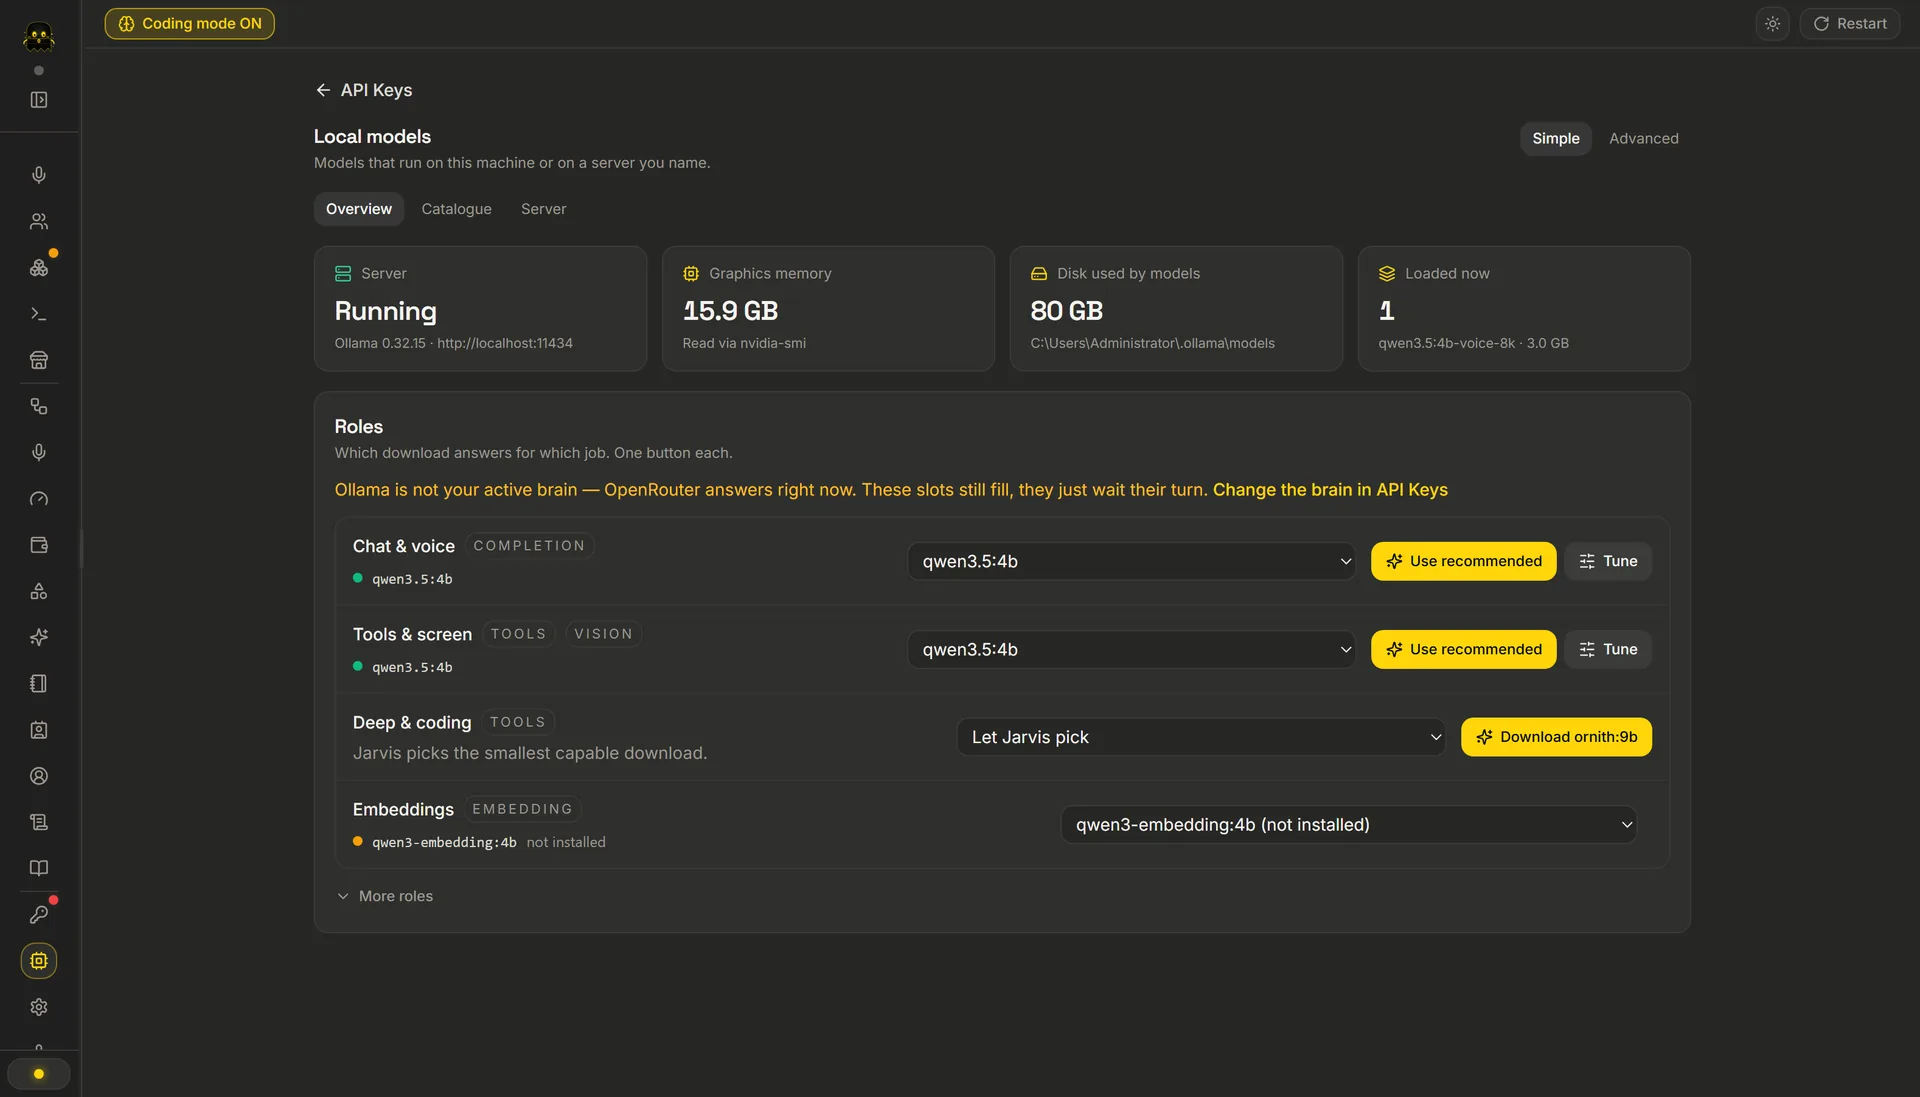Expand More roles
Image resolution: width=1920 pixels, height=1097 pixels.
point(385,897)
